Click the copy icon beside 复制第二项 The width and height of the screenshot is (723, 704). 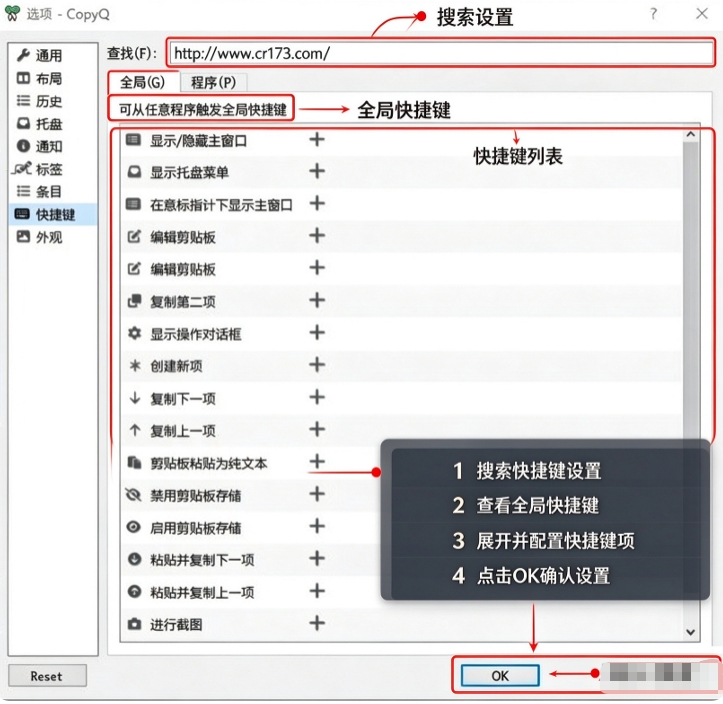134,301
